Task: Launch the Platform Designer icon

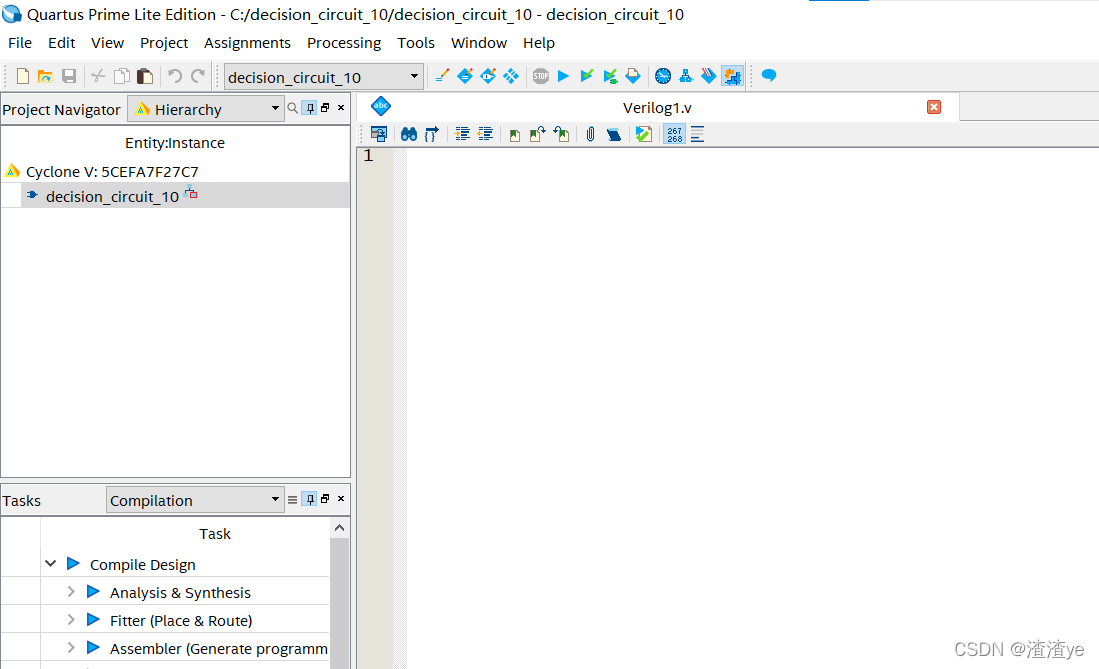Action: pyautogui.click(x=732, y=76)
